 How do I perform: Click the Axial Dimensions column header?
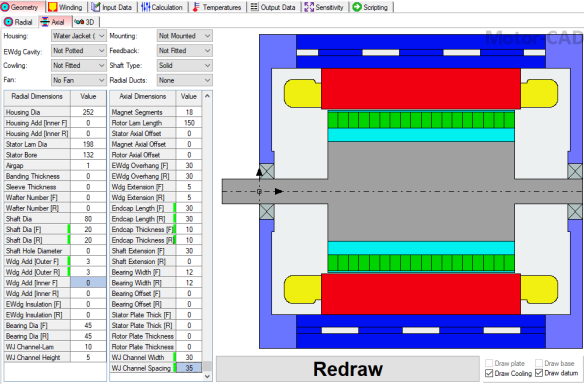142,97
